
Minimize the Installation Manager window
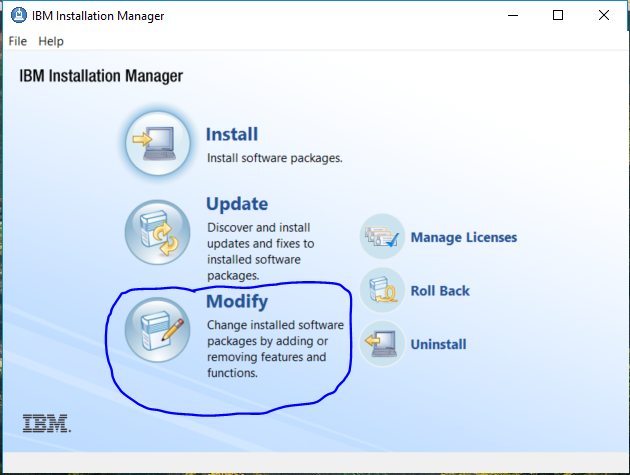(x=513, y=15)
